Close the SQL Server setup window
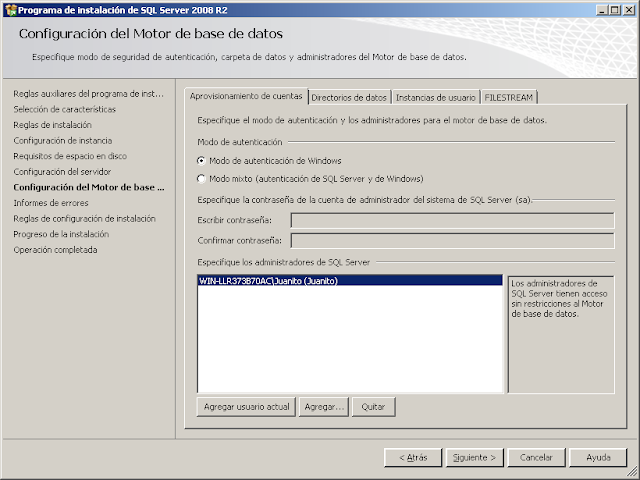The image size is (640, 480). tap(629, 10)
